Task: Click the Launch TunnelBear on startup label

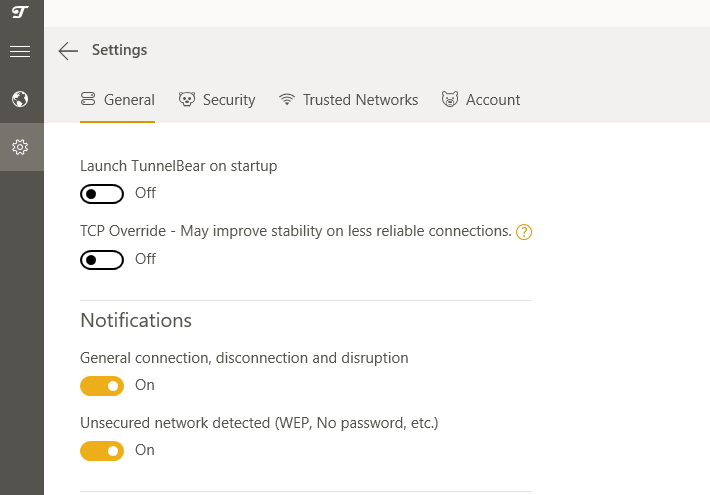Action: point(178,166)
